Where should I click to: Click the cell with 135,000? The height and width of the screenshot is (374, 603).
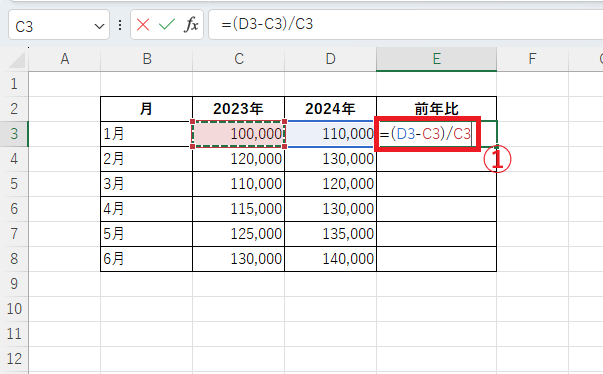coord(330,234)
